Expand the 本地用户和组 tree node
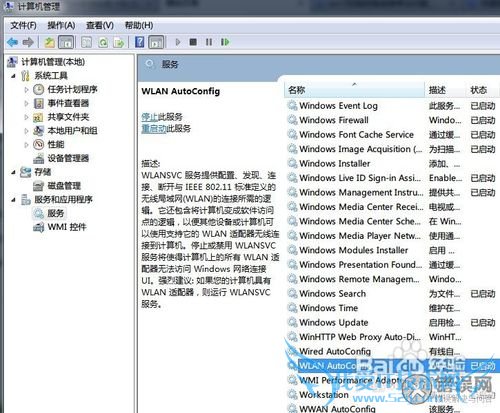Viewport: 500px width, 413px height. pyautogui.click(x=26, y=131)
